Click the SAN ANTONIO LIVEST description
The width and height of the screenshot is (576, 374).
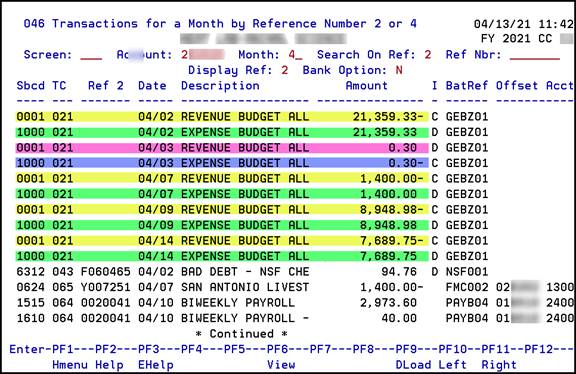tap(245, 287)
